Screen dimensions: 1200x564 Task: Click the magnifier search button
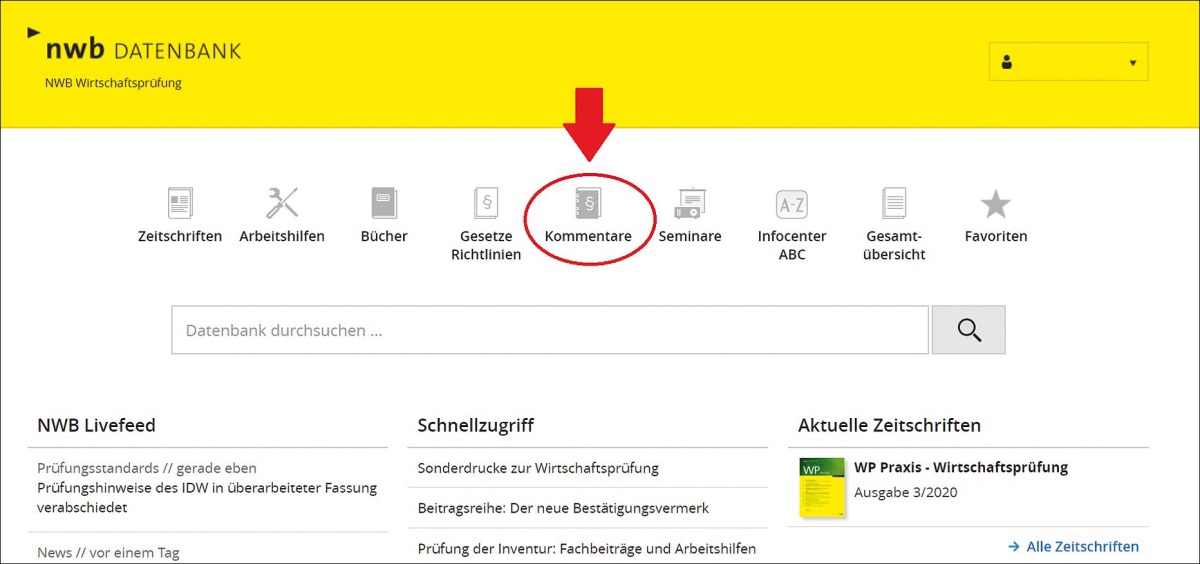click(x=968, y=330)
